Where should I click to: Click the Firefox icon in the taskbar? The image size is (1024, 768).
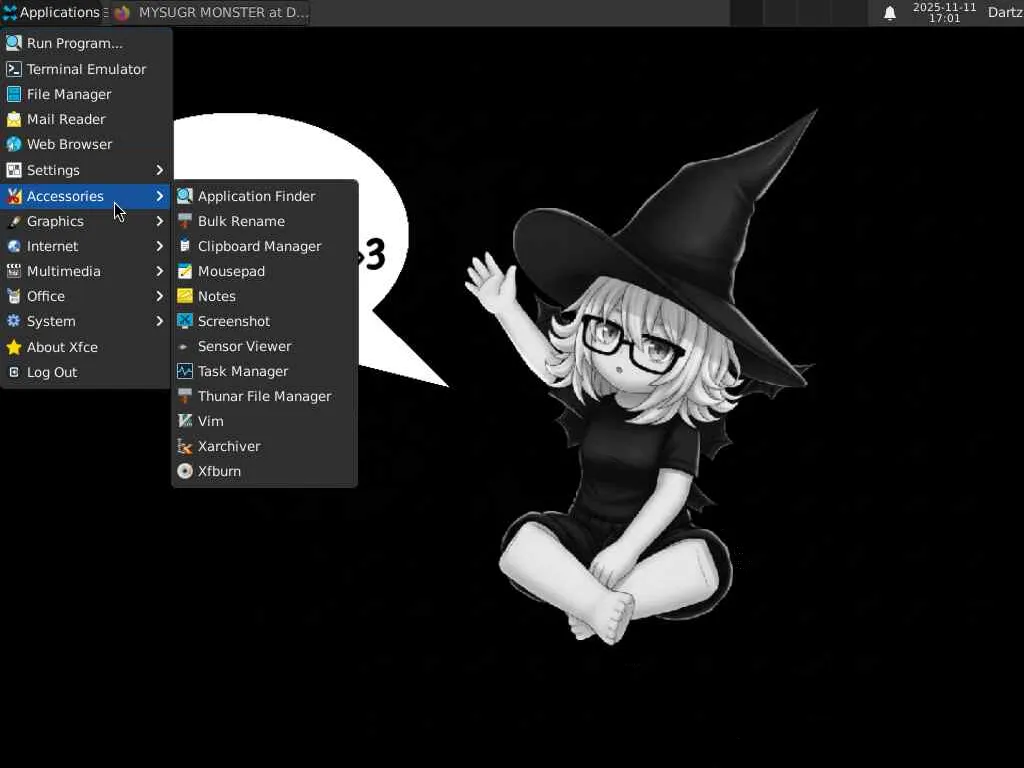tap(122, 13)
